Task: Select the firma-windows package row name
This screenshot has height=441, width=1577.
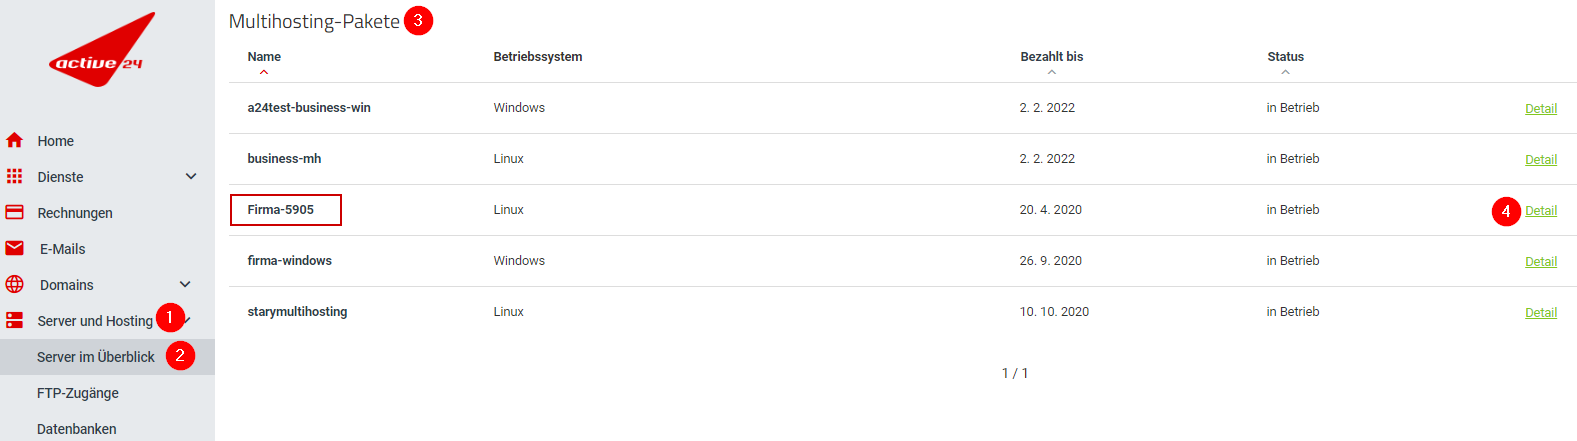Action: (290, 261)
